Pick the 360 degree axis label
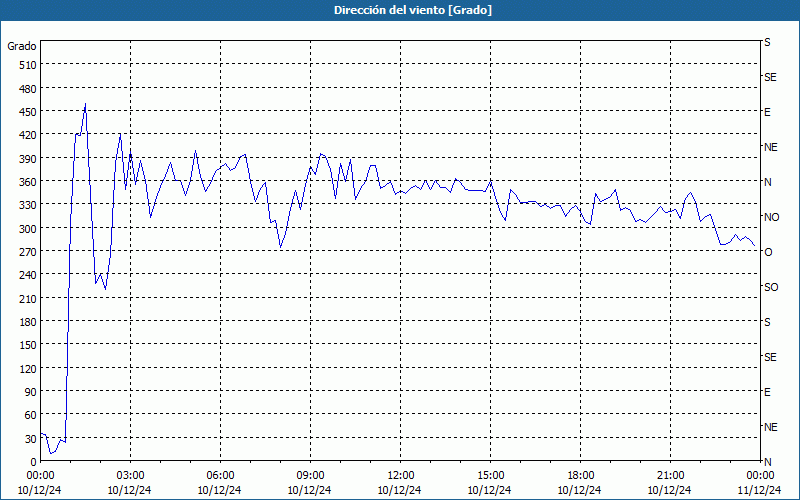The image size is (800, 500). click(28, 182)
